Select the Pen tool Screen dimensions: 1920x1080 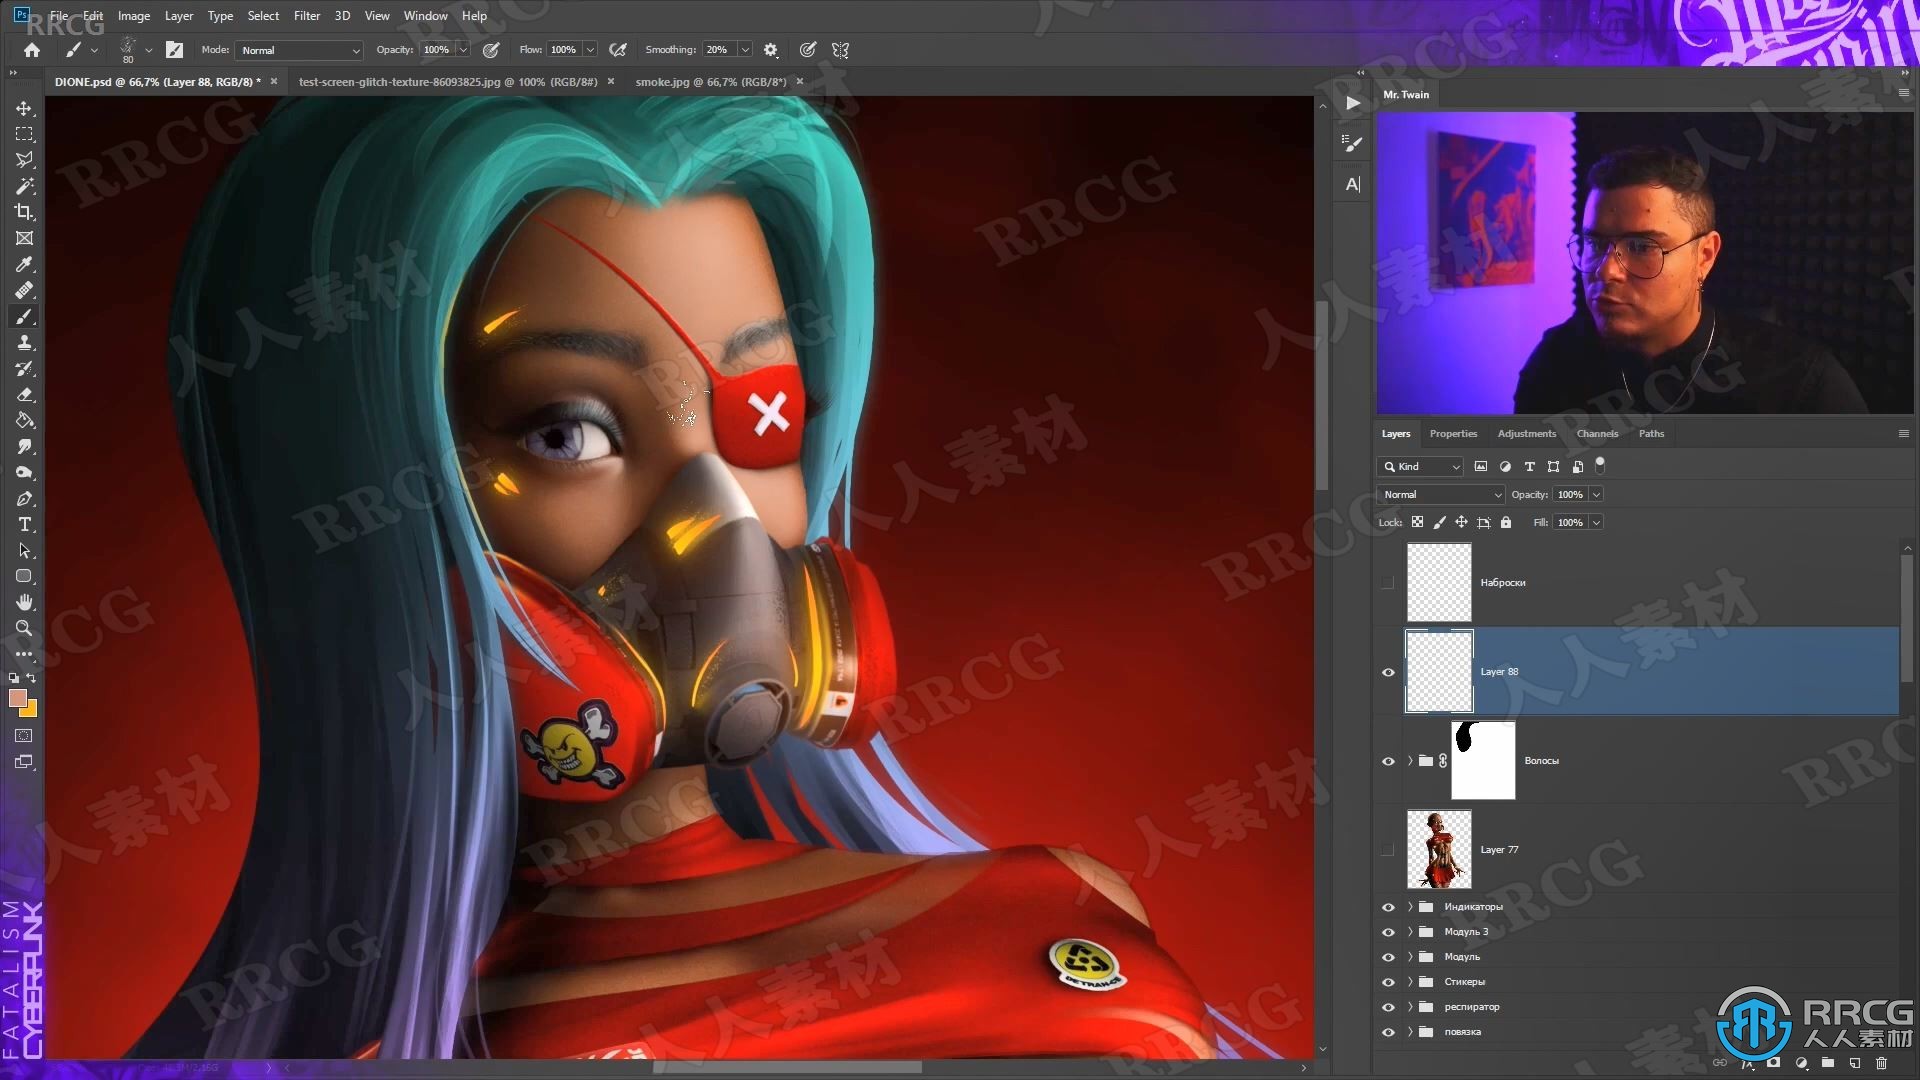[24, 498]
